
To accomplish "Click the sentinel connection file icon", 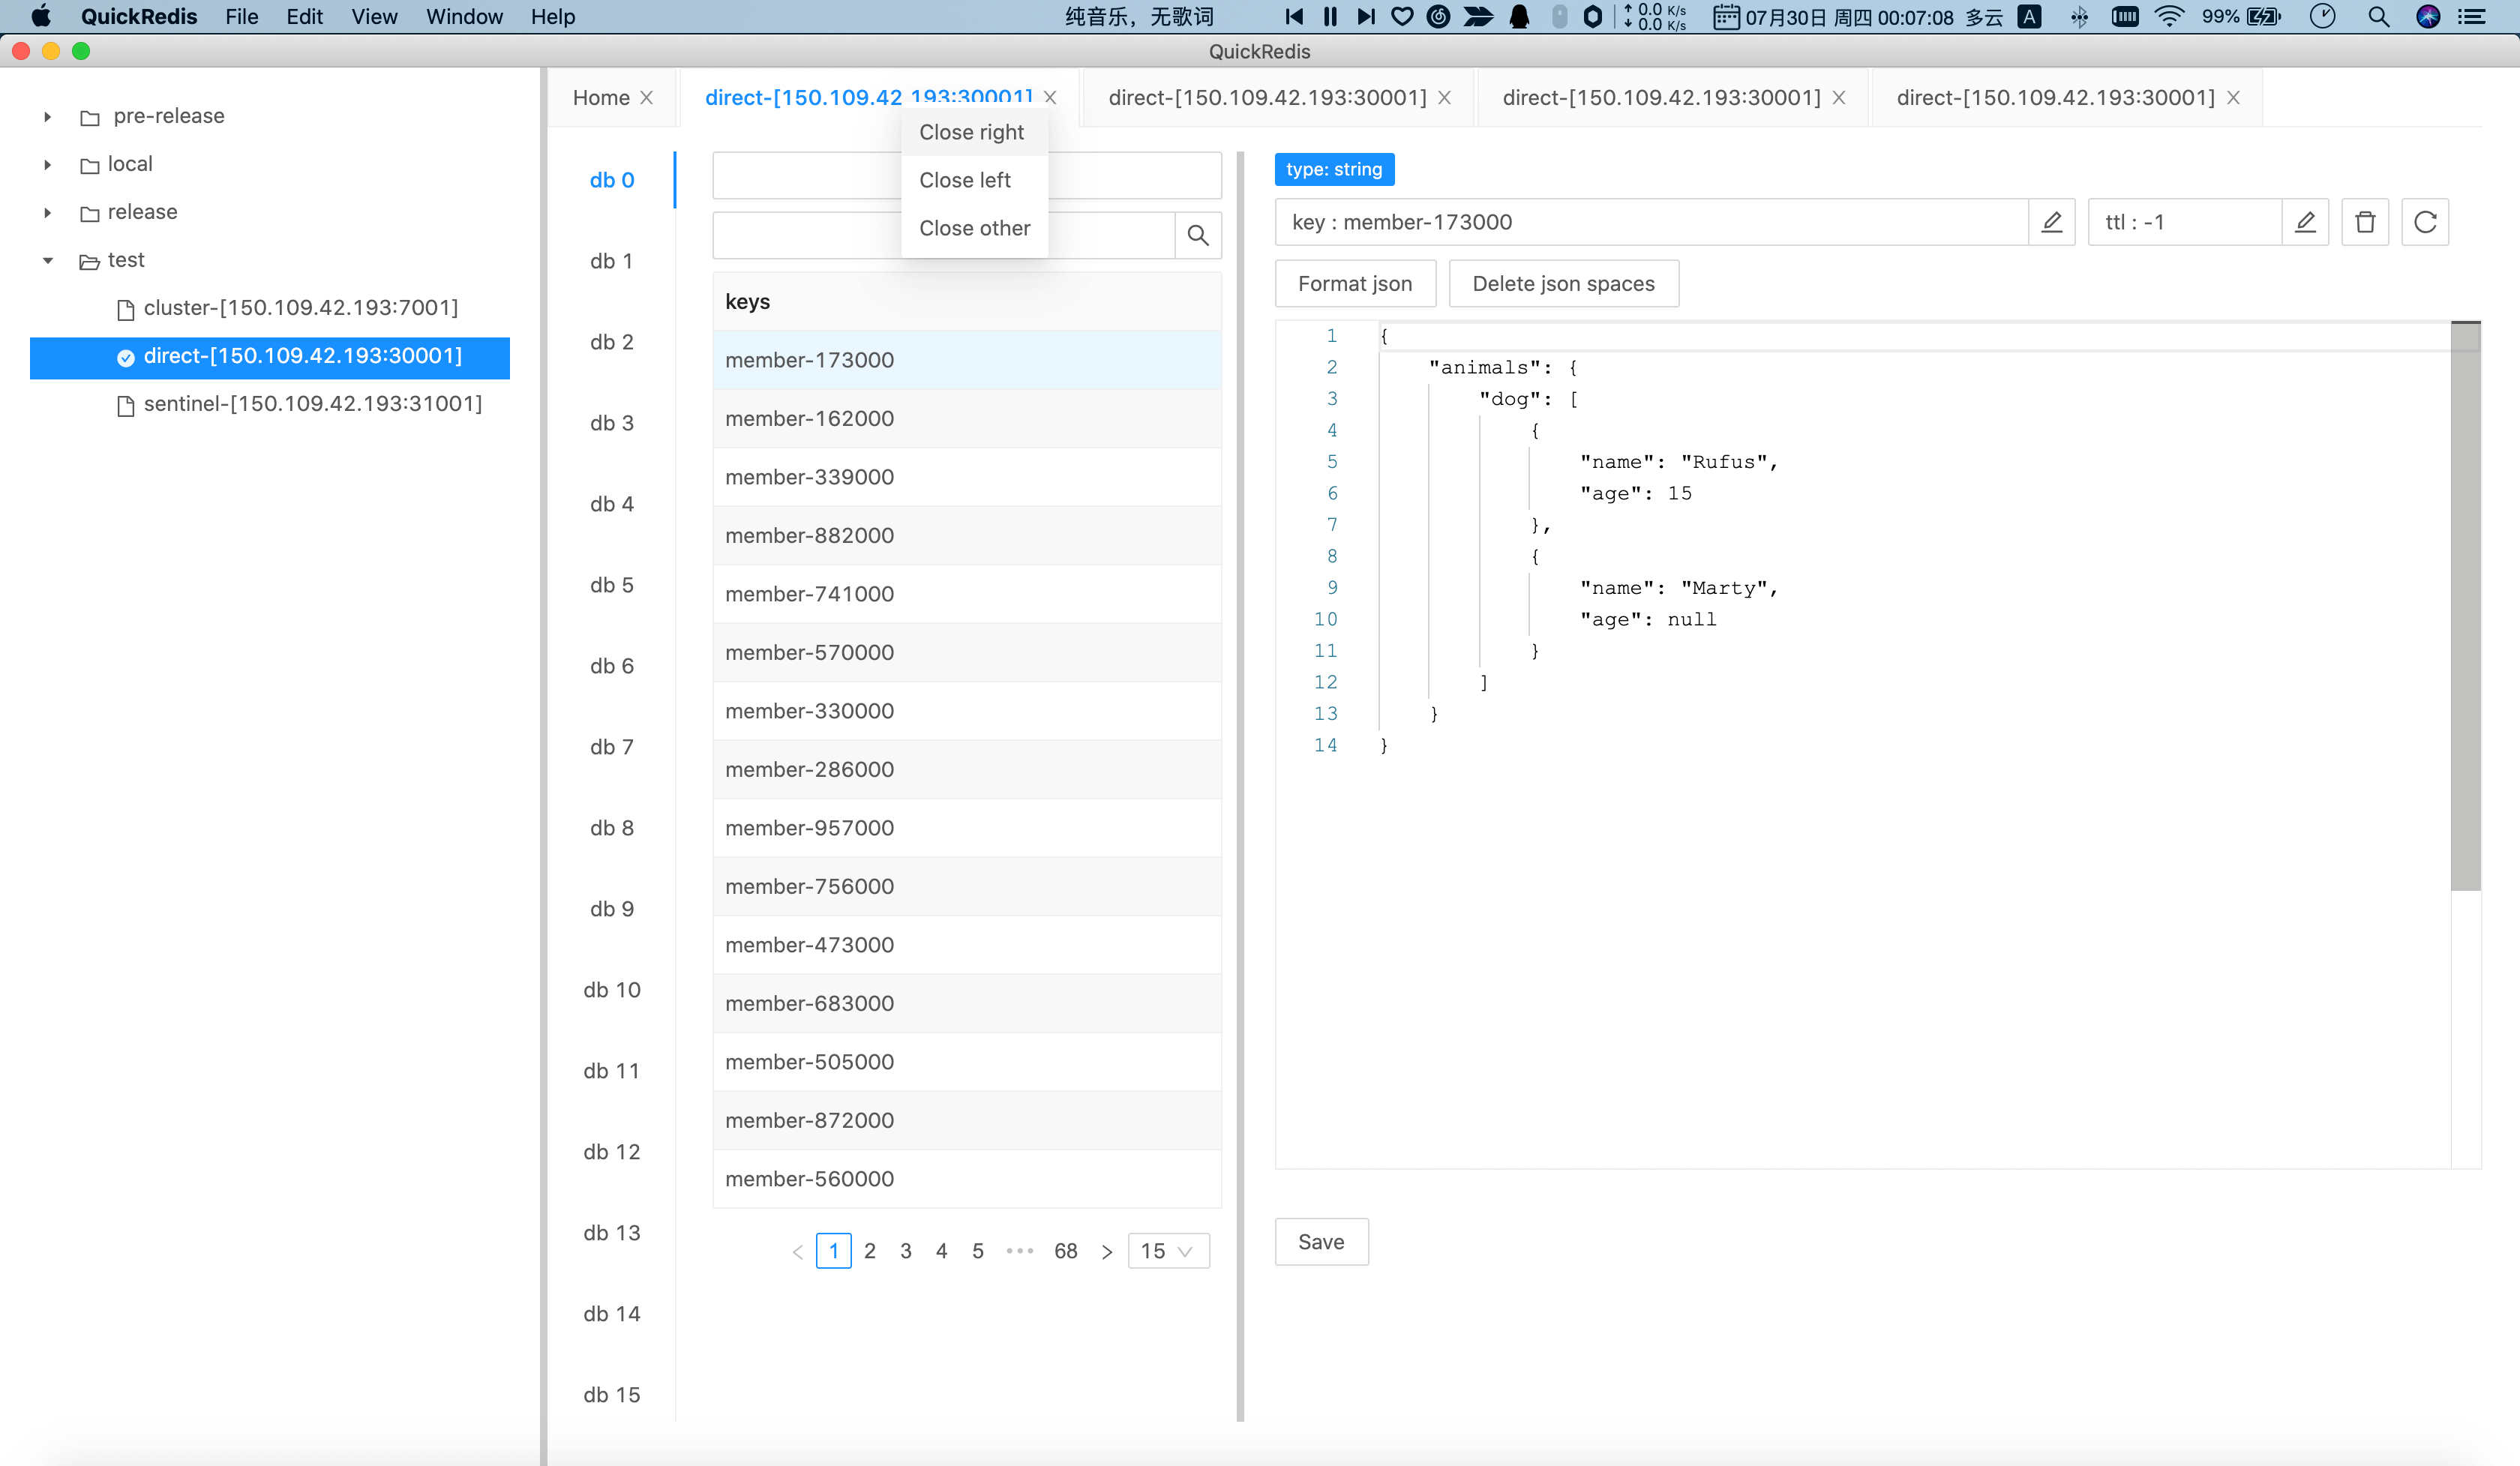I will [x=126, y=405].
